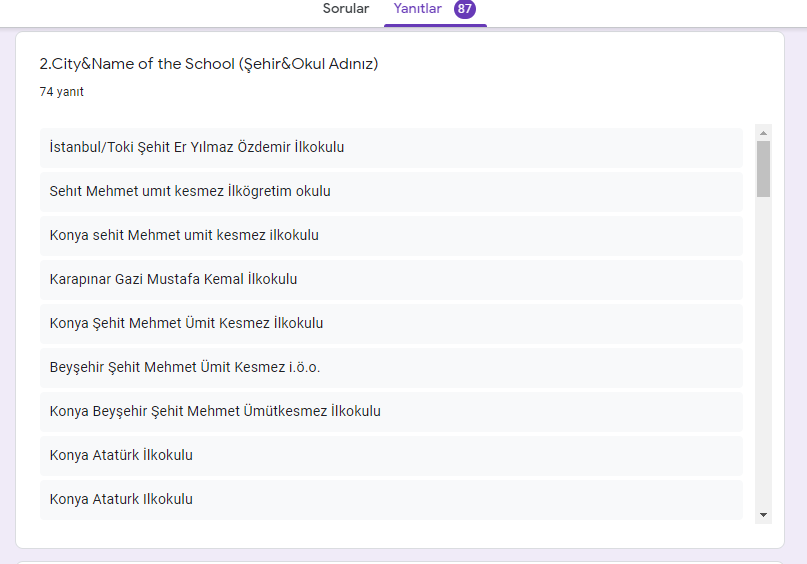Click the scroll down arrow of the response list
Image resolution: width=807 pixels, height=564 pixels.
click(764, 514)
